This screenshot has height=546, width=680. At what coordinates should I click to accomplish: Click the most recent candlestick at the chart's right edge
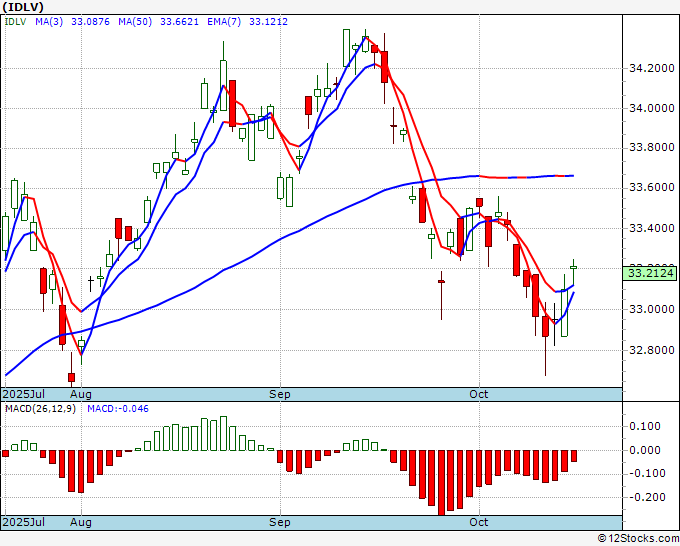tap(573, 268)
